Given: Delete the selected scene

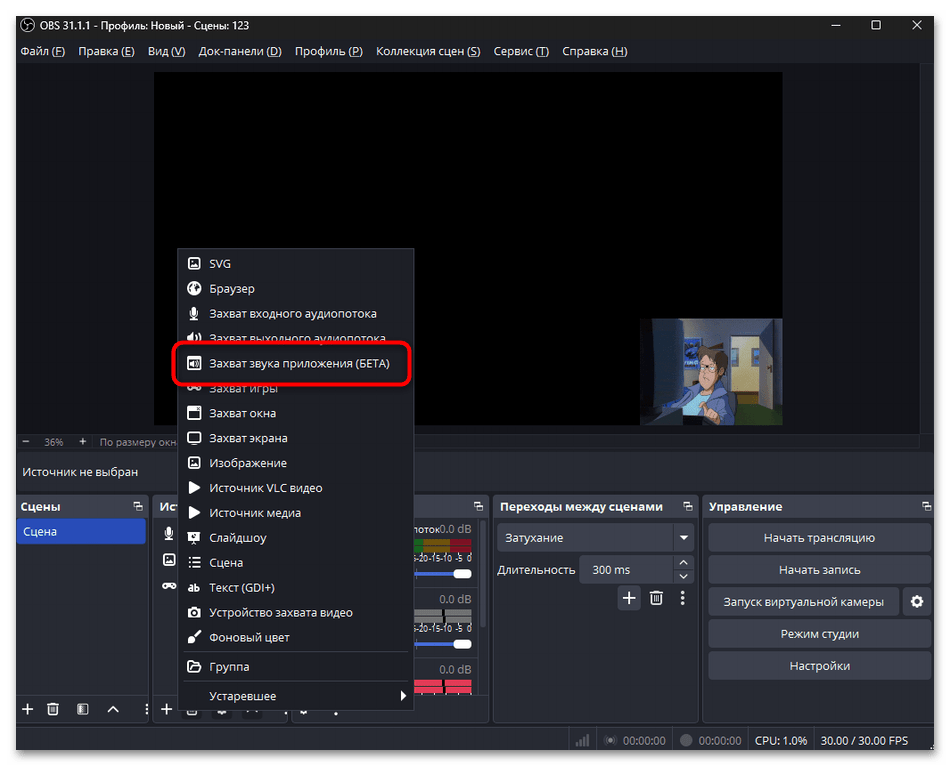Looking at the screenshot, I should click(x=53, y=710).
